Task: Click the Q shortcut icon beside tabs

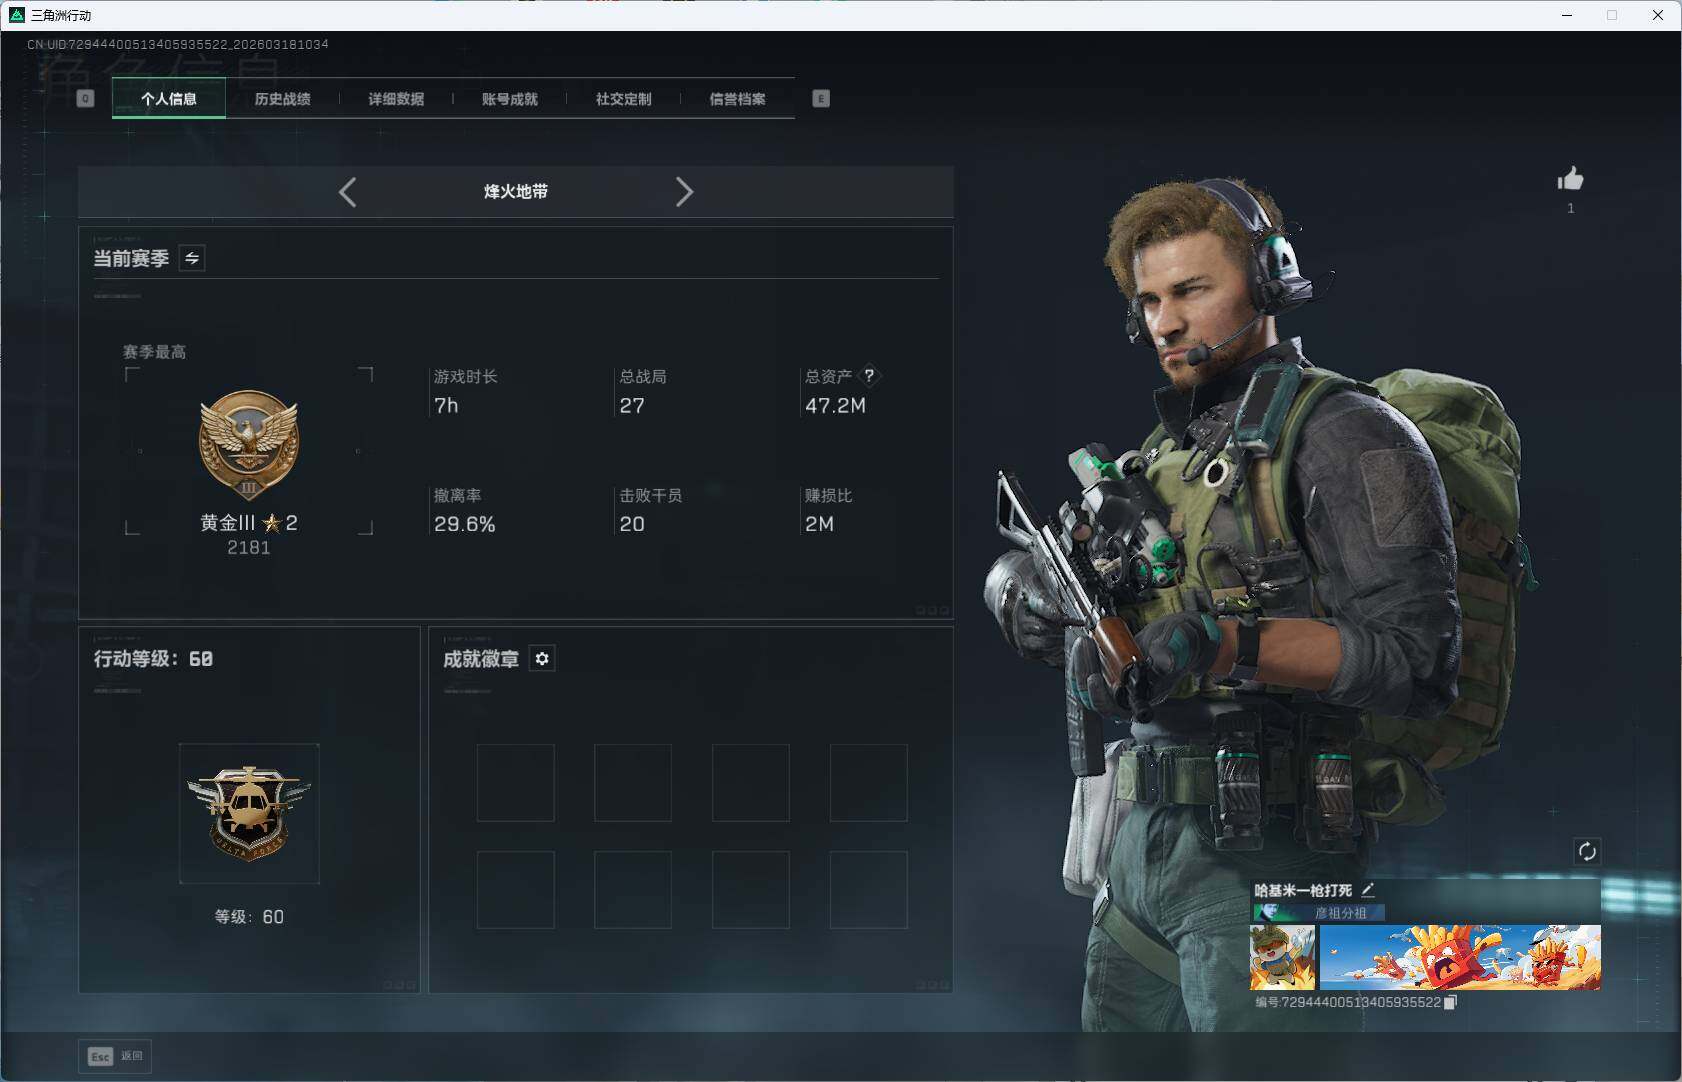Action: pyautogui.click(x=85, y=98)
